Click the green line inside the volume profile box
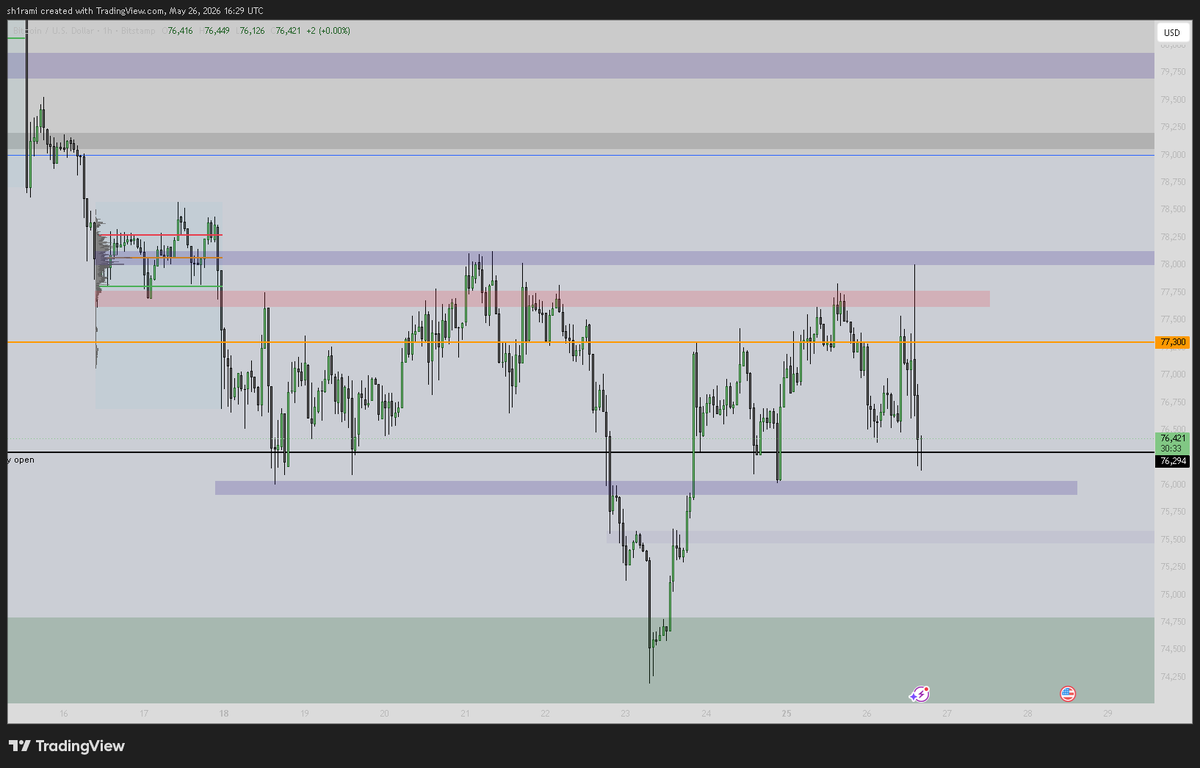This screenshot has height=768, width=1200. pyautogui.click(x=159, y=286)
